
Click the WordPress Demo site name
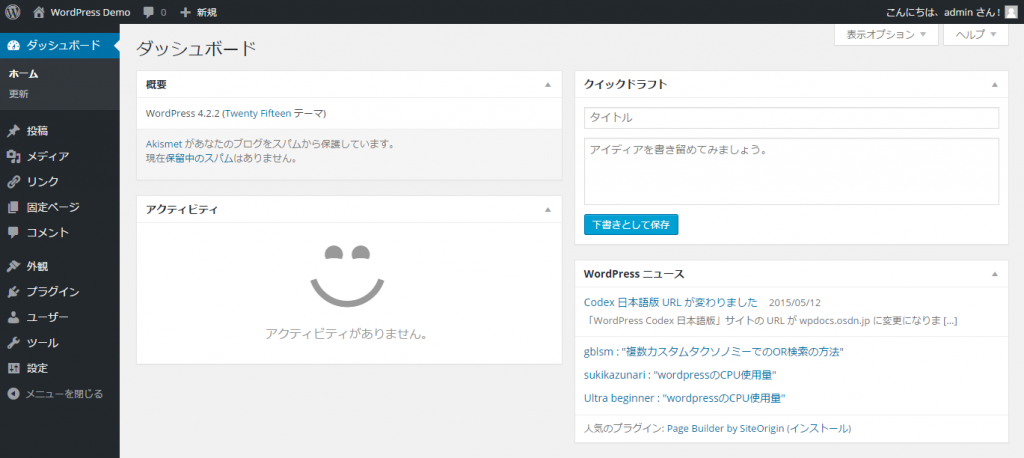point(90,12)
